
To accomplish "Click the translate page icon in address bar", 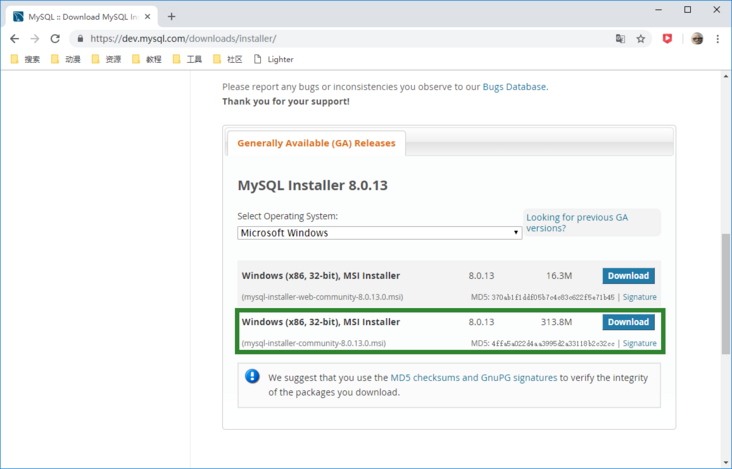I will pos(620,39).
